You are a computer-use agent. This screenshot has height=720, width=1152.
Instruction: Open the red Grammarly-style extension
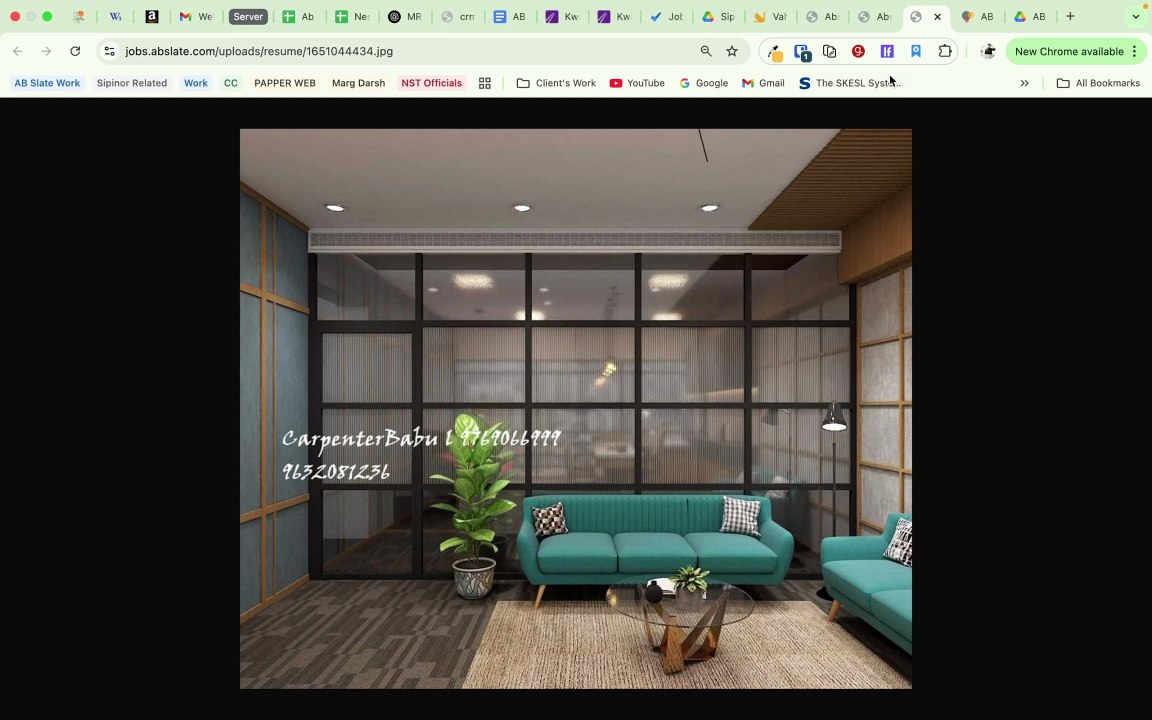coord(858,51)
